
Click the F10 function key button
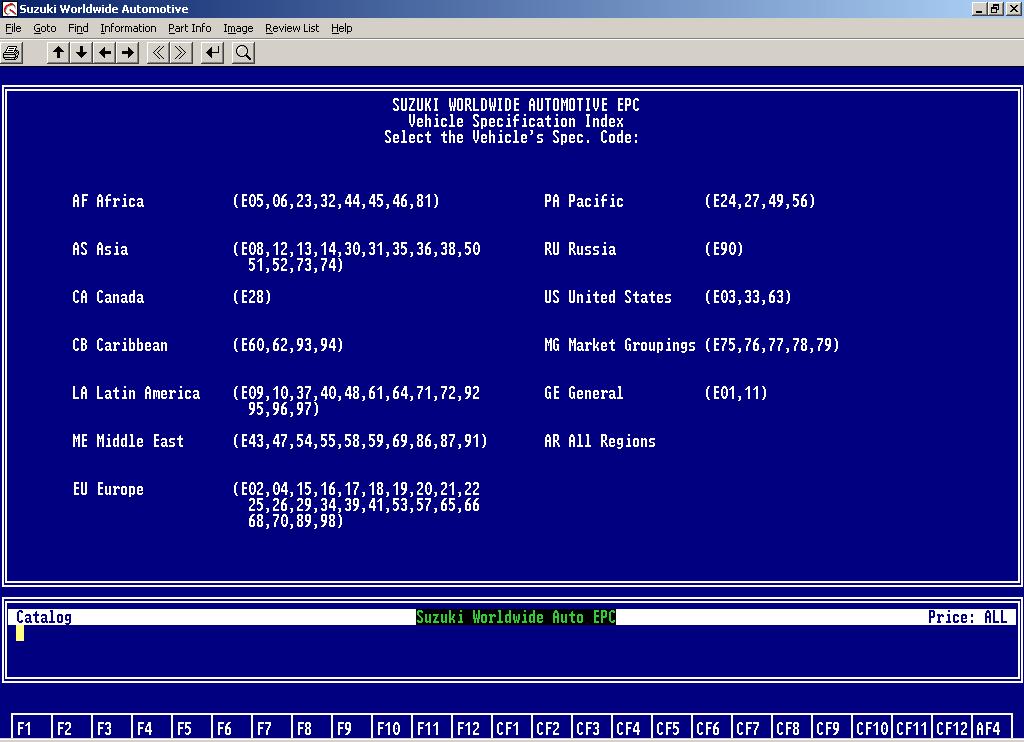(x=390, y=728)
